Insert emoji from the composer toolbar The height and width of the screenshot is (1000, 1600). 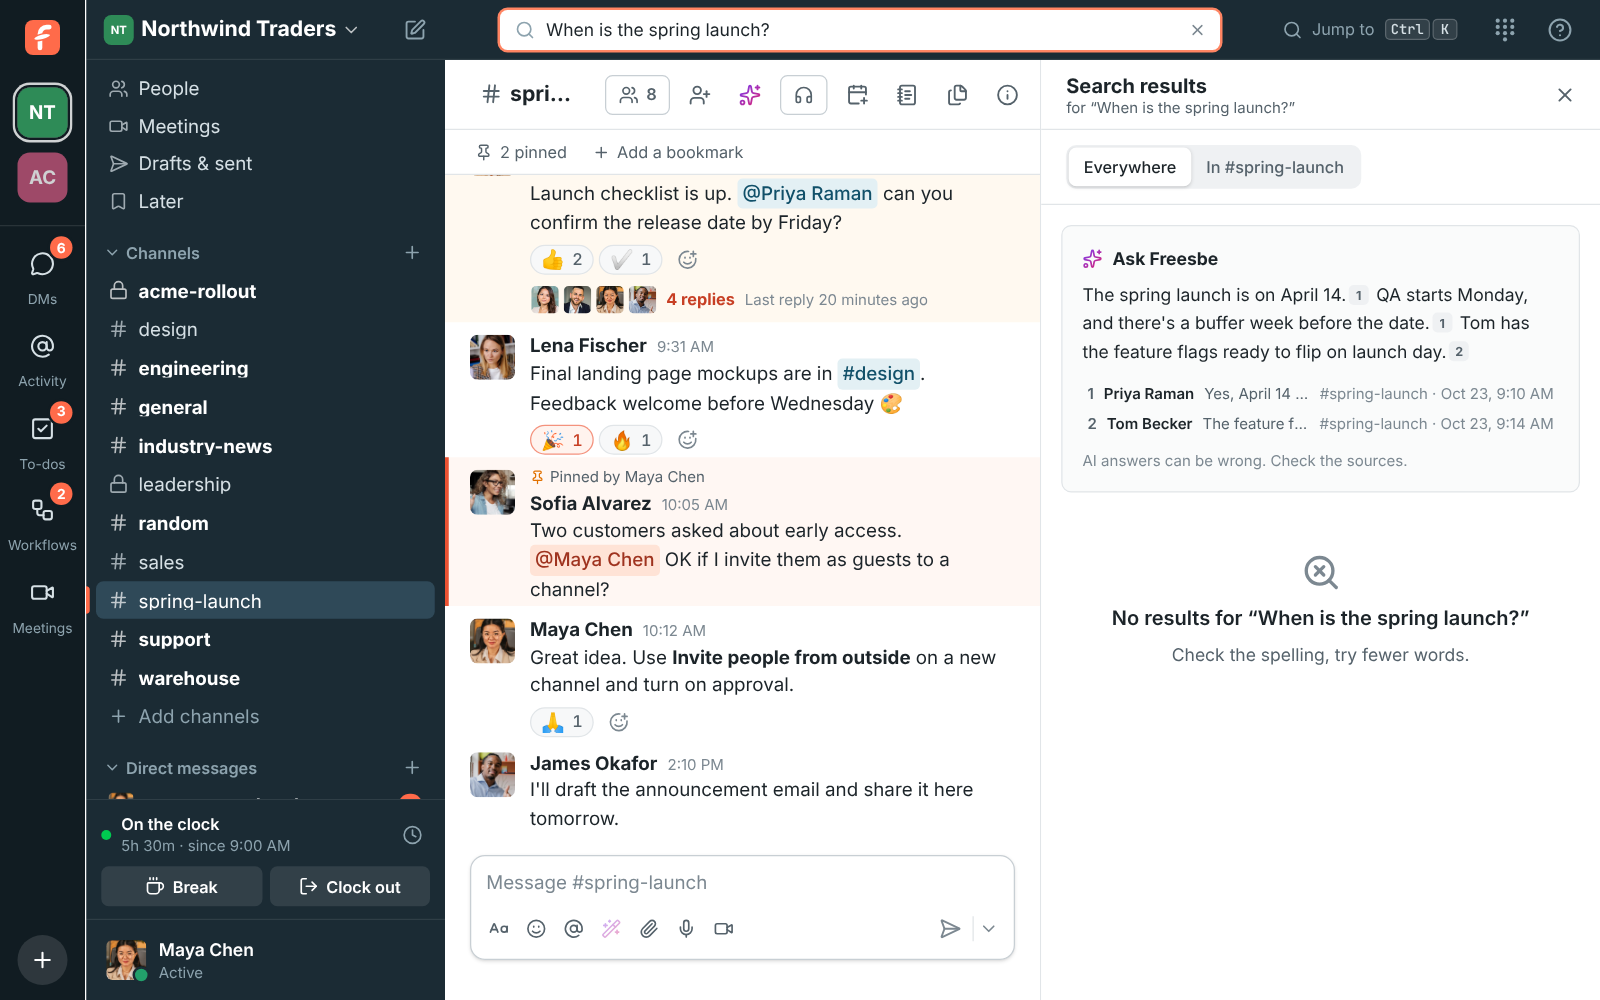[x=536, y=929]
